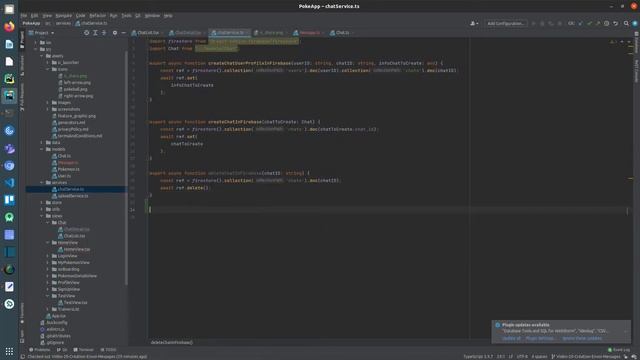Open the Refactor menu
640x360 pixels.
98,16
